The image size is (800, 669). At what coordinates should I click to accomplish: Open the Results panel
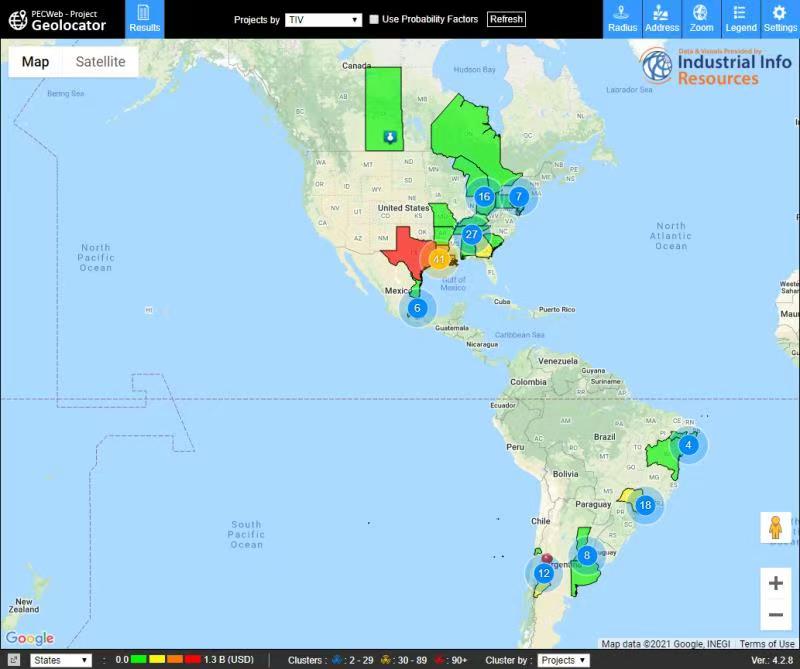click(x=145, y=19)
